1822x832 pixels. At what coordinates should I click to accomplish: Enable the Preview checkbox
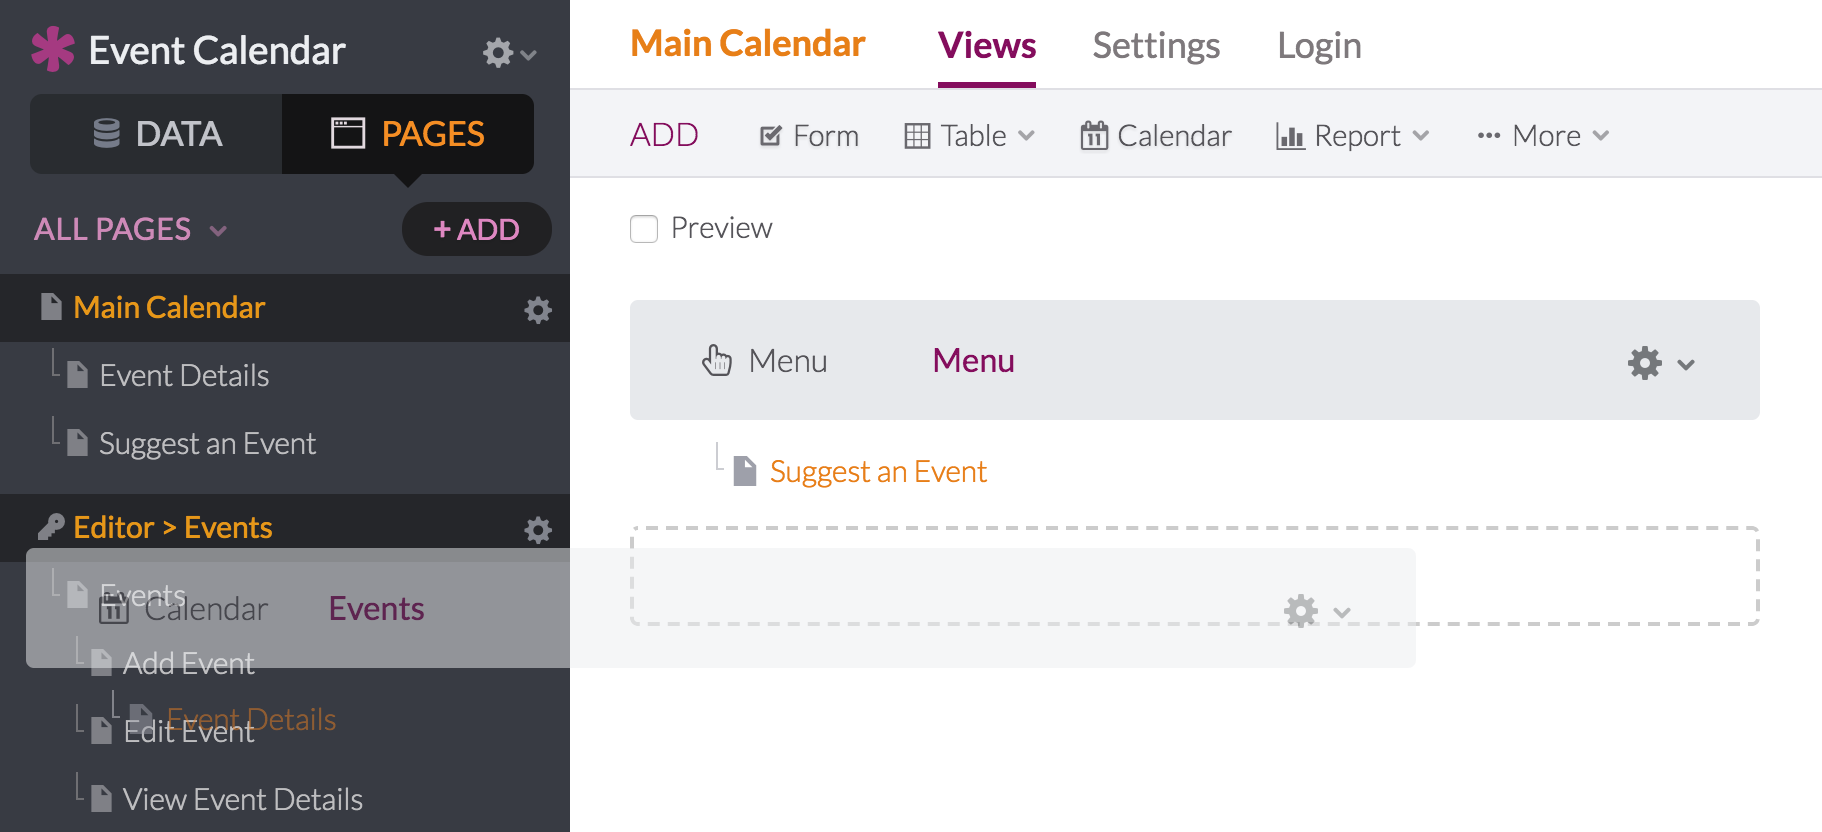(x=644, y=229)
